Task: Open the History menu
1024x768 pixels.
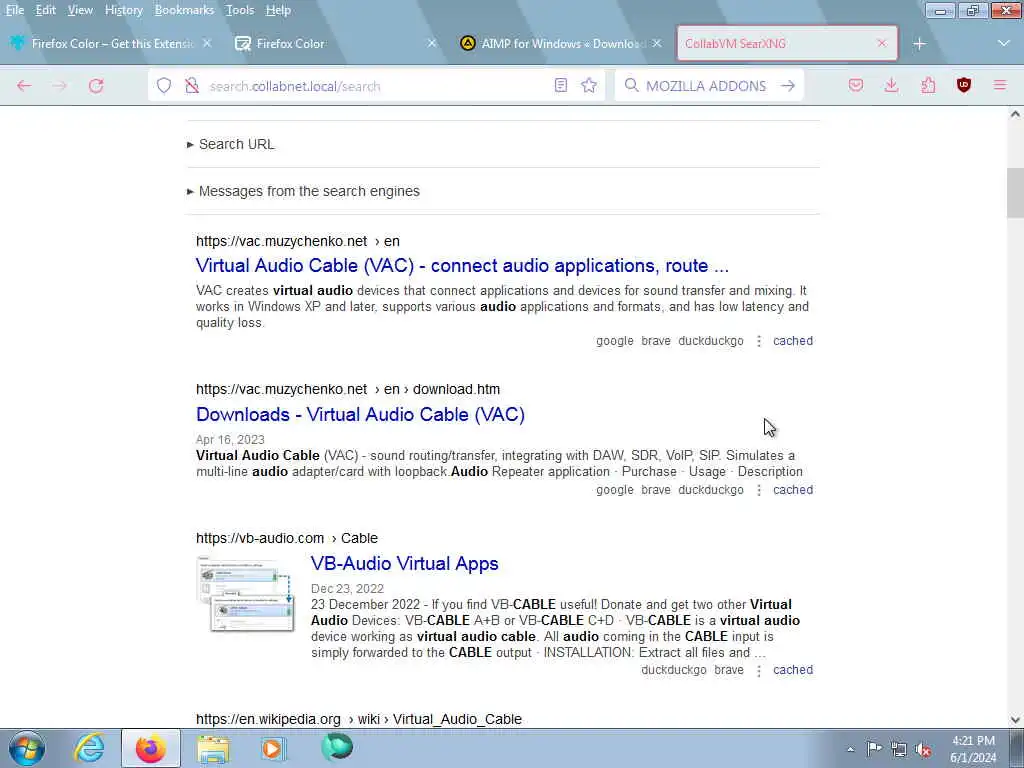Action: pos(123,10)
